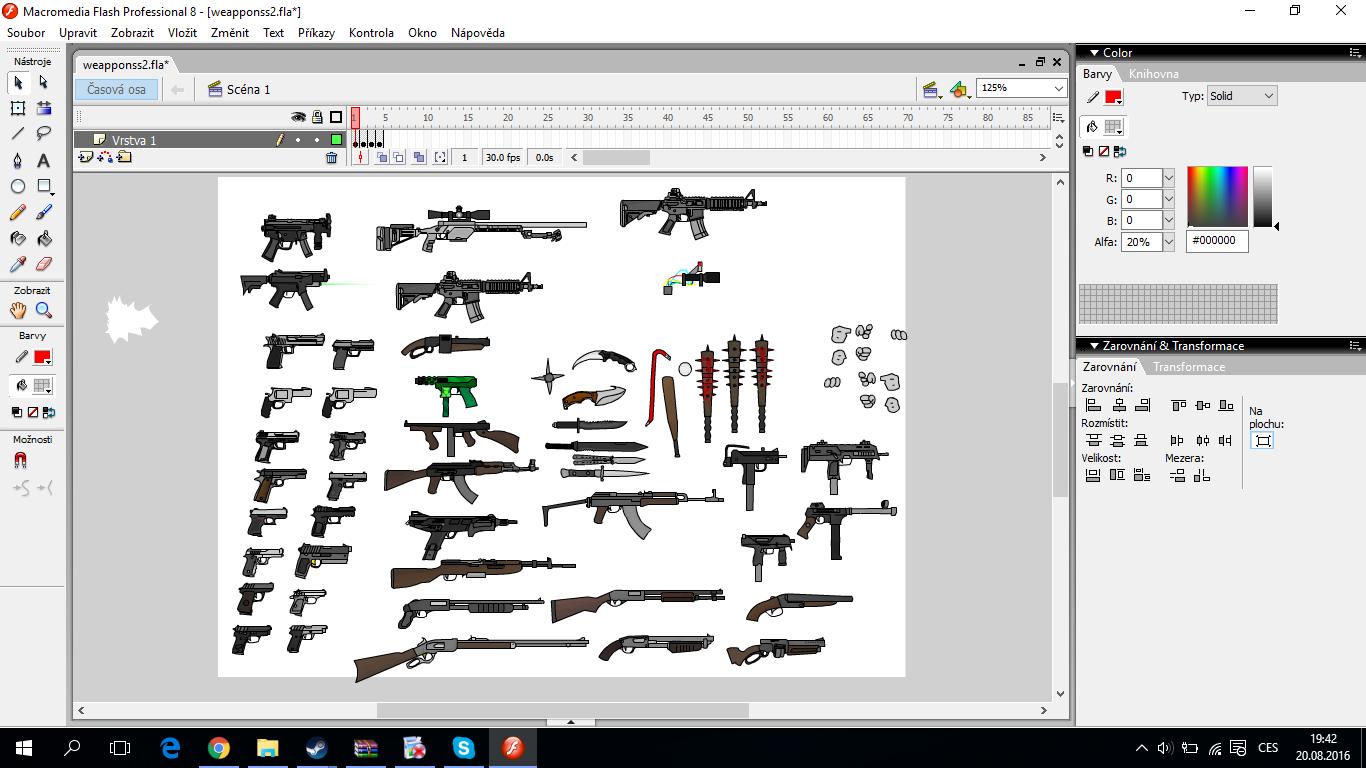The width and height of the screenshot is (1366, 768).
Task: Select the Rectangle tool
Action: (x=44, y=186)
